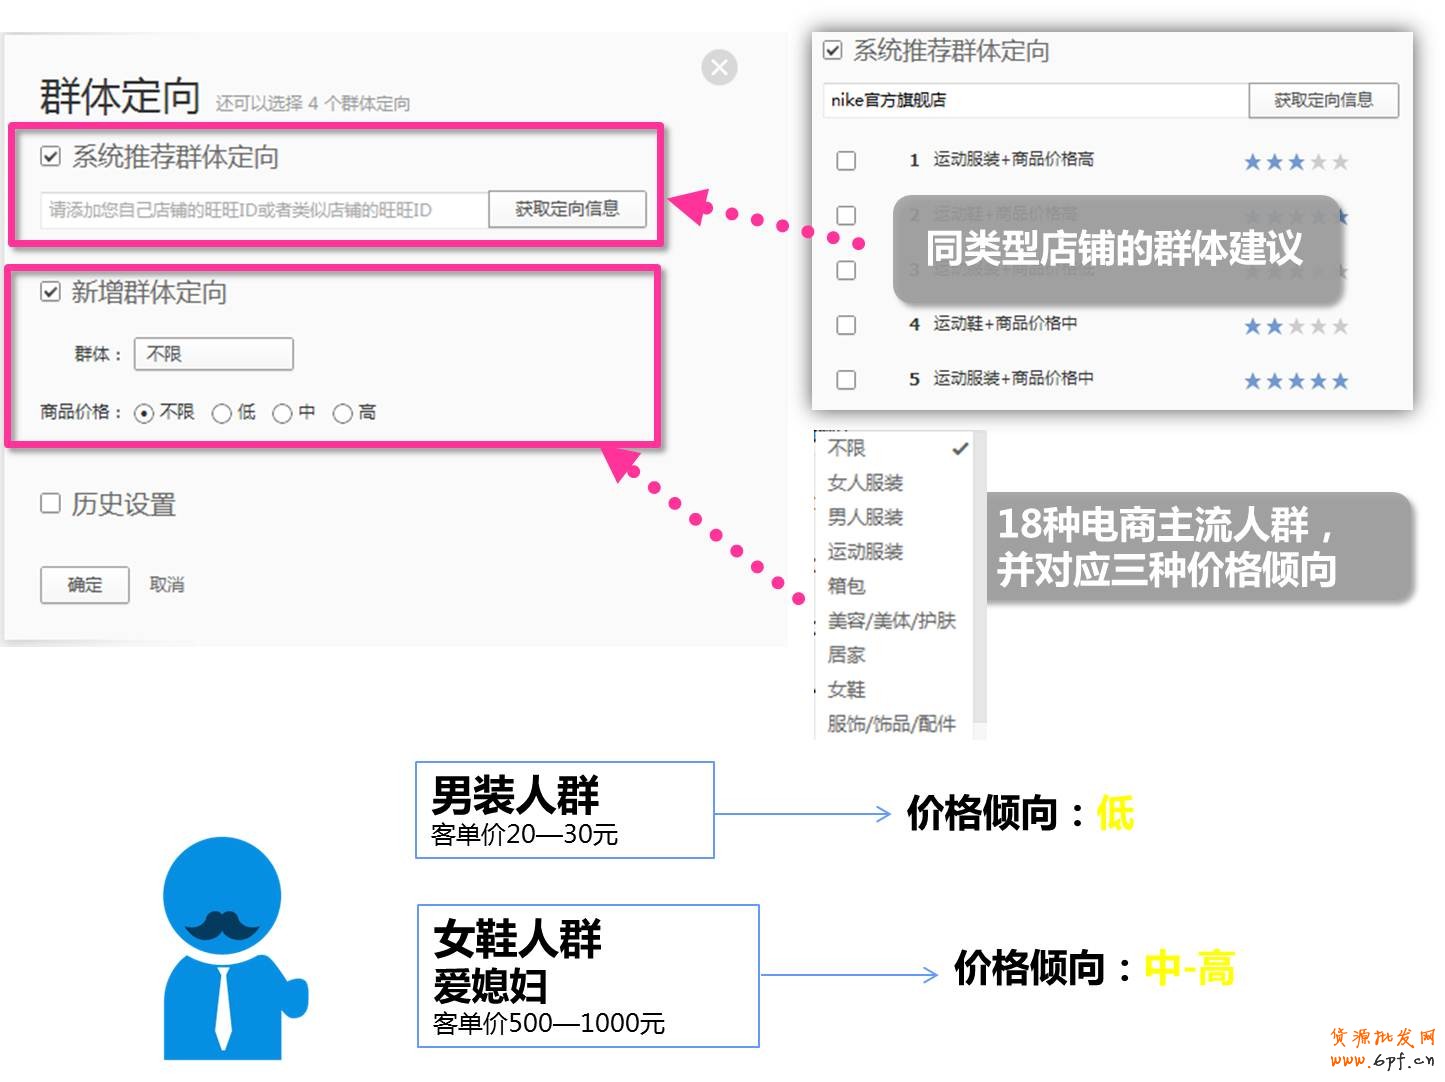Uncheck 系统推荐群体定向 in left dialog
Screen dimensions: 1445x1082
tap(51, 157)
